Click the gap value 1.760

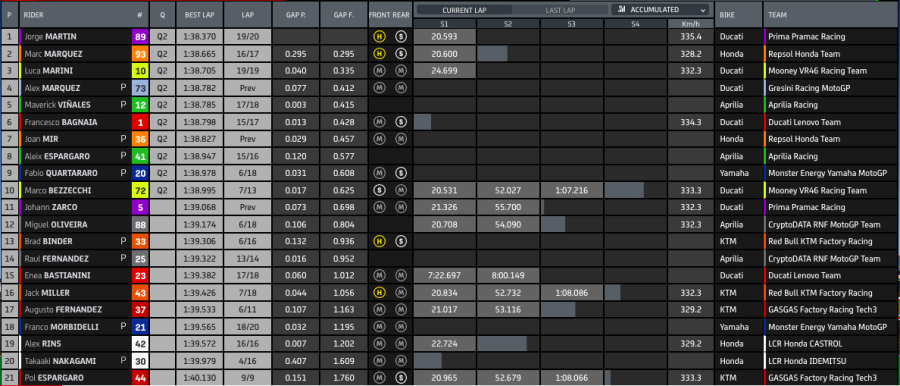344,378
